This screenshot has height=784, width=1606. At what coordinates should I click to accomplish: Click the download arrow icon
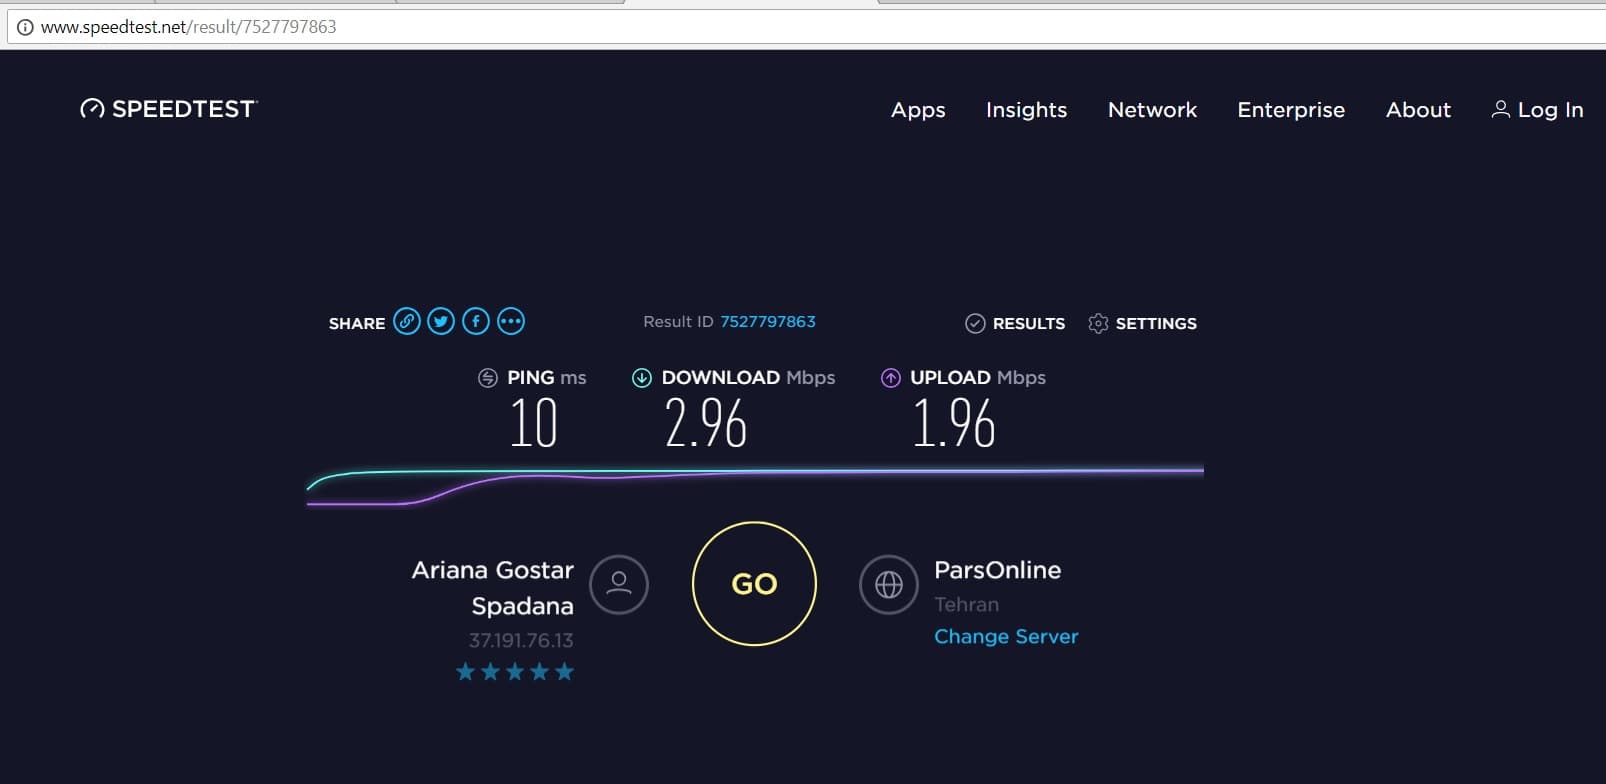click(642, 378)
